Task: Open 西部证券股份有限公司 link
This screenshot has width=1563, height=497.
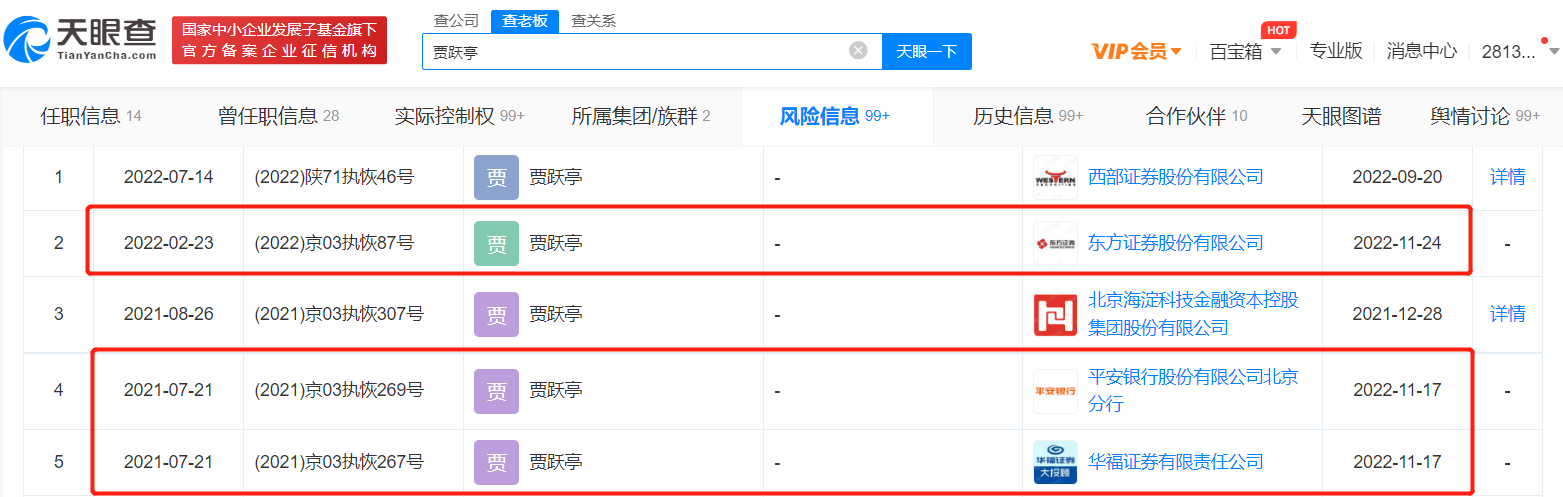Action: click(1176, 177)
